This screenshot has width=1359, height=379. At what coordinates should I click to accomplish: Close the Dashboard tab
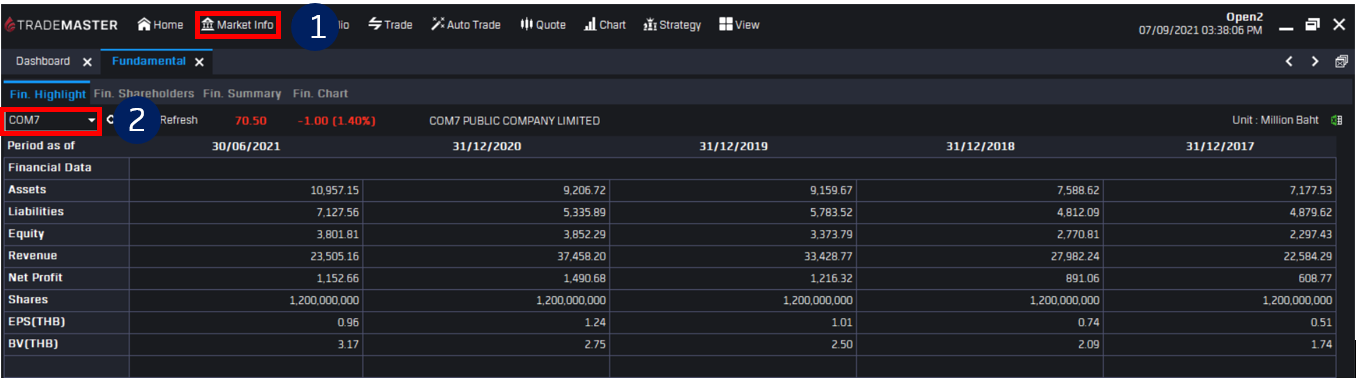(87, 62)
